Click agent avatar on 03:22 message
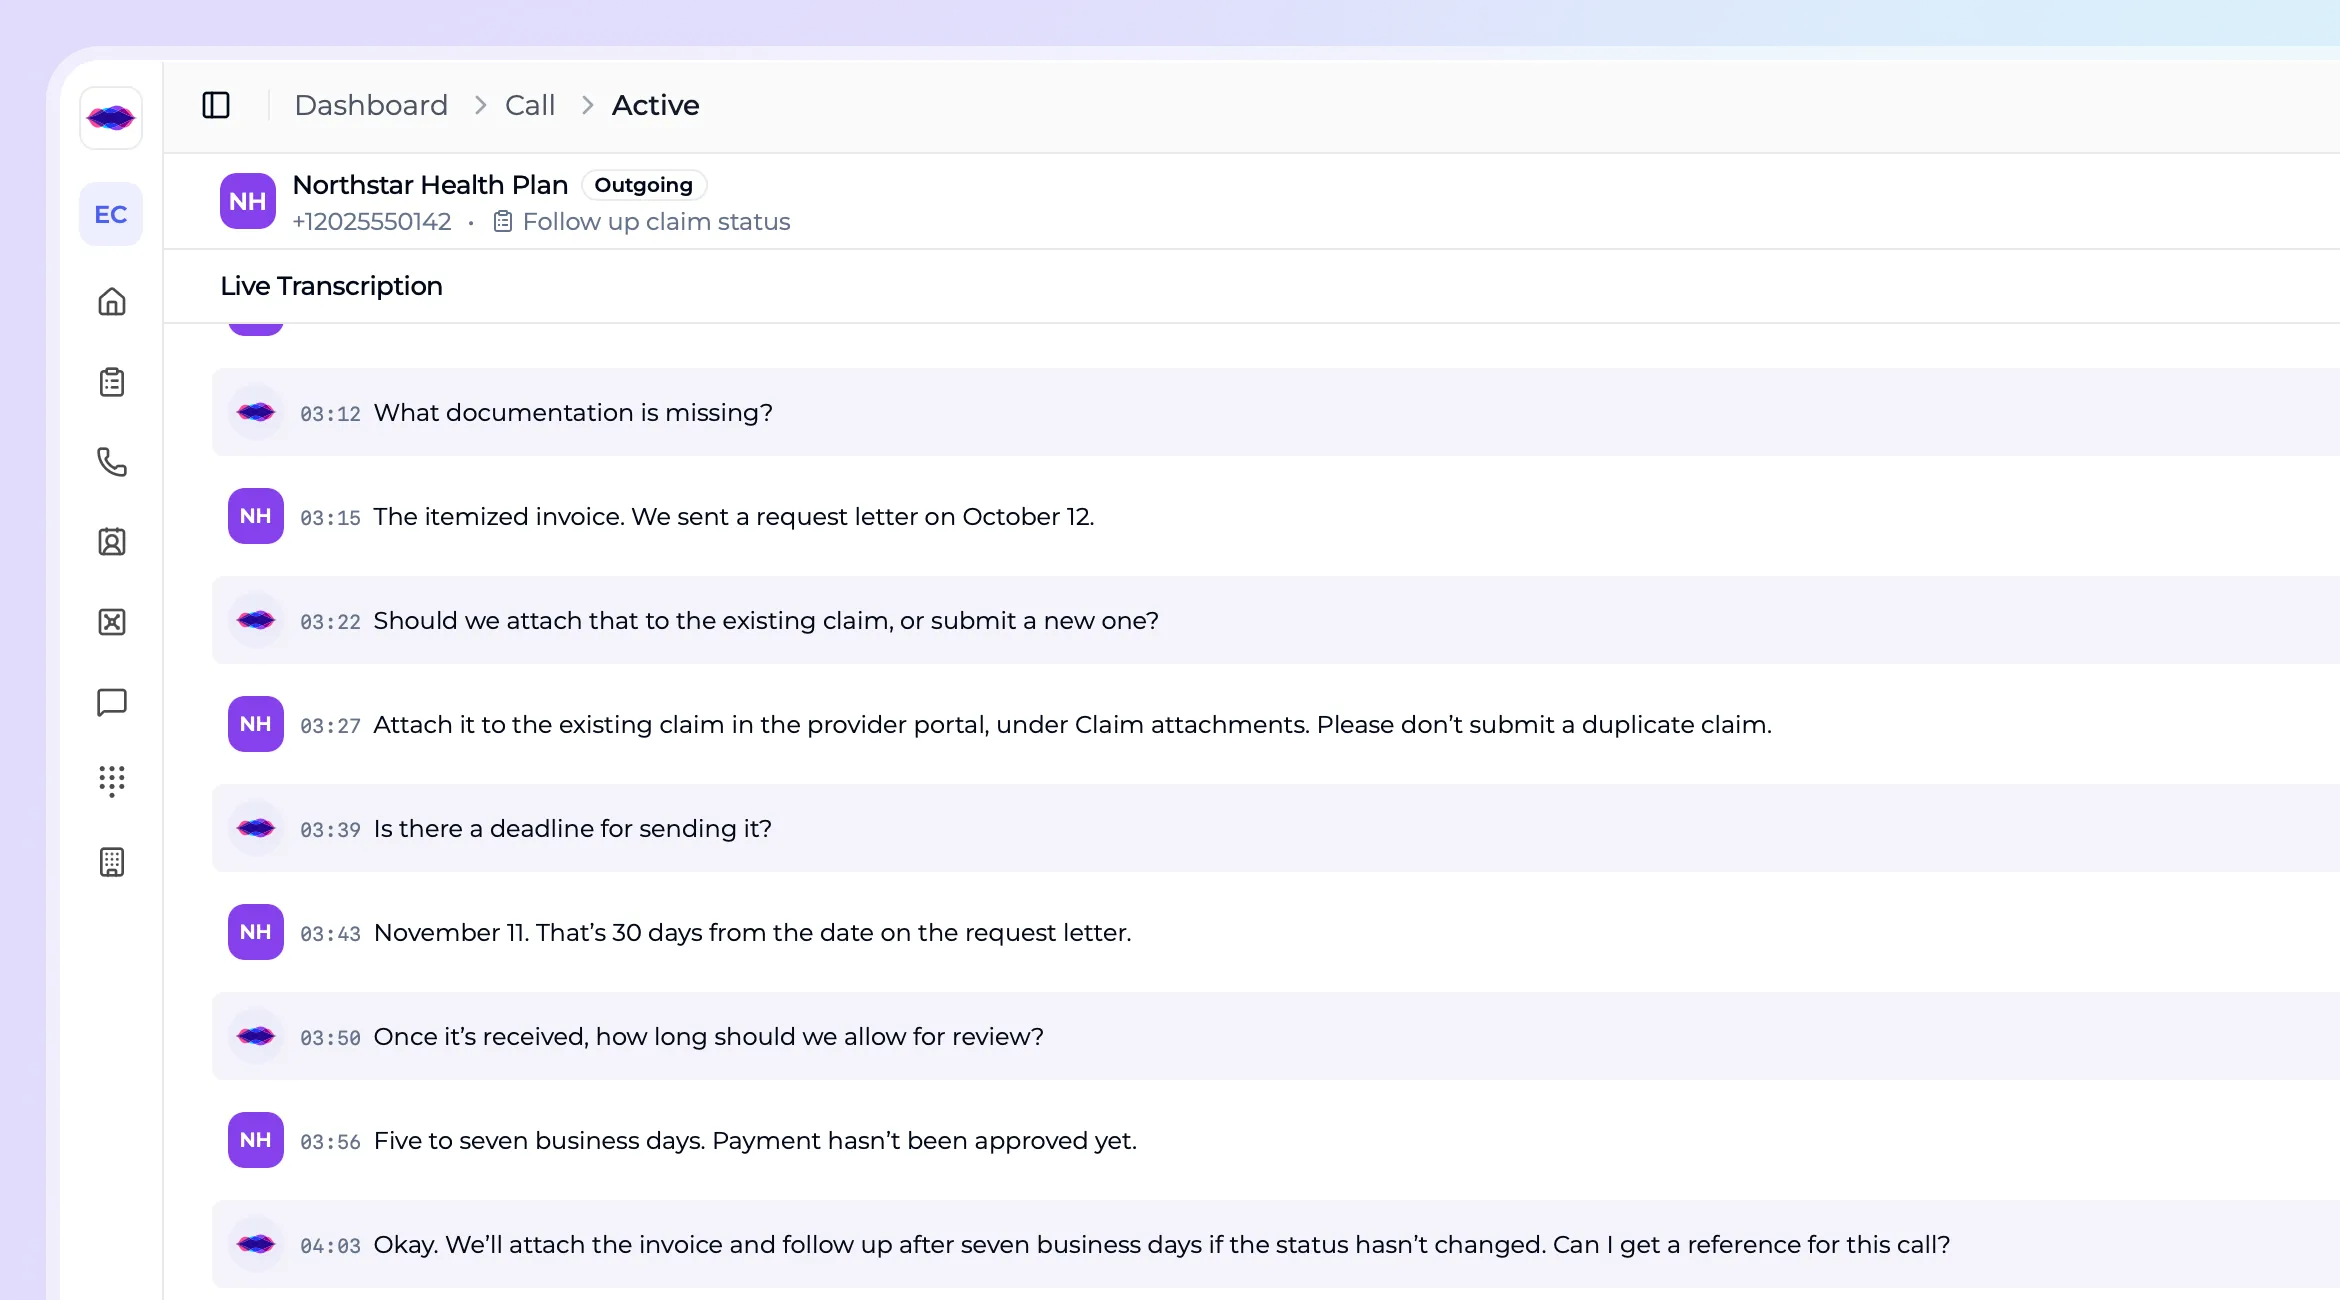The image size is (2340, 1300). click(x=256, y=620)
